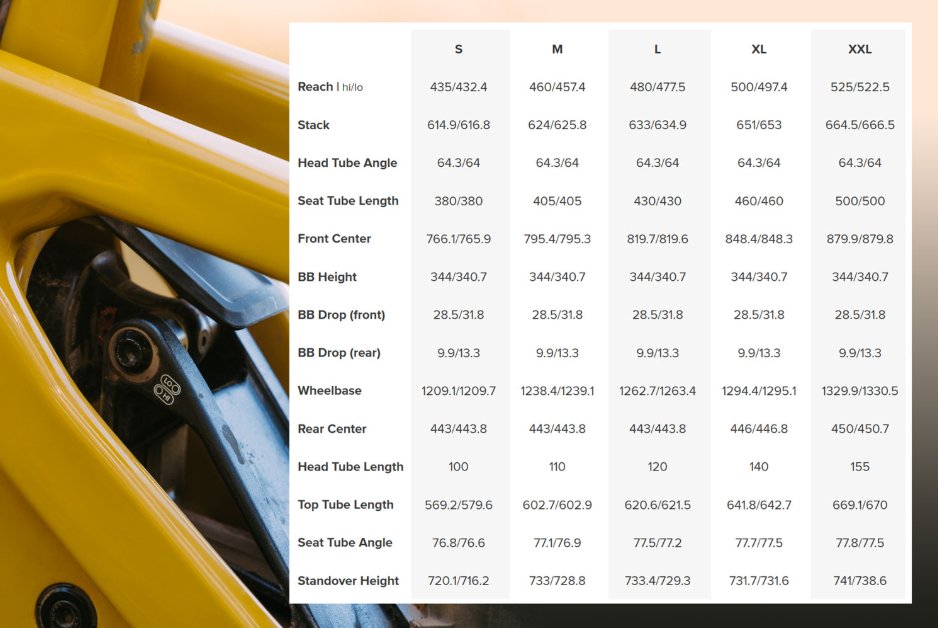Click the XXL head tube length value 155
The width and height of the screenshot is (938, 628).
coord(859,467)
